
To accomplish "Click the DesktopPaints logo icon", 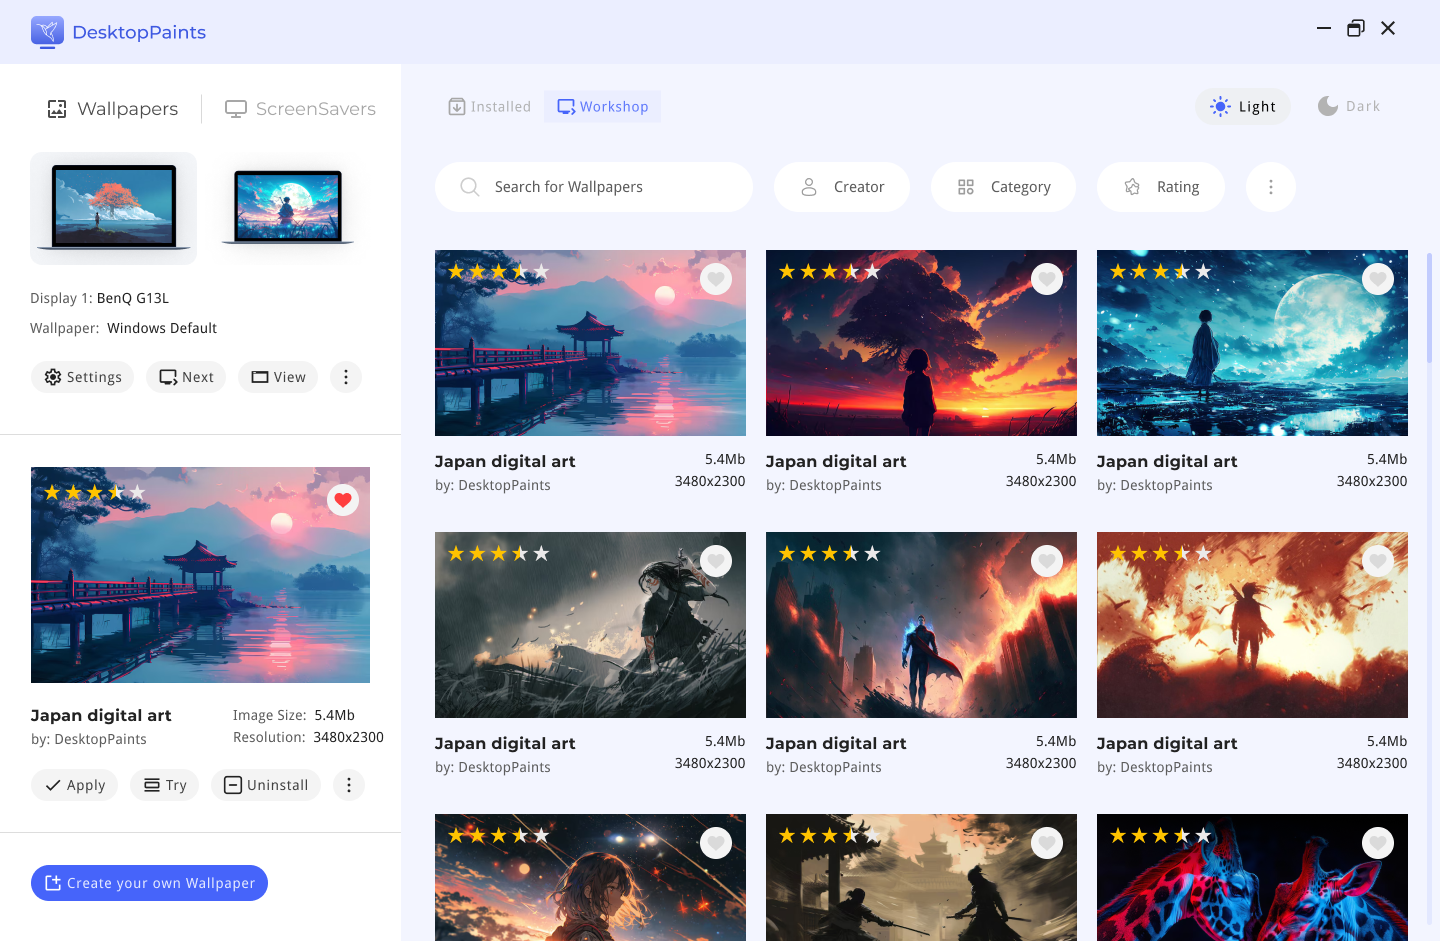I will (47, 32).
